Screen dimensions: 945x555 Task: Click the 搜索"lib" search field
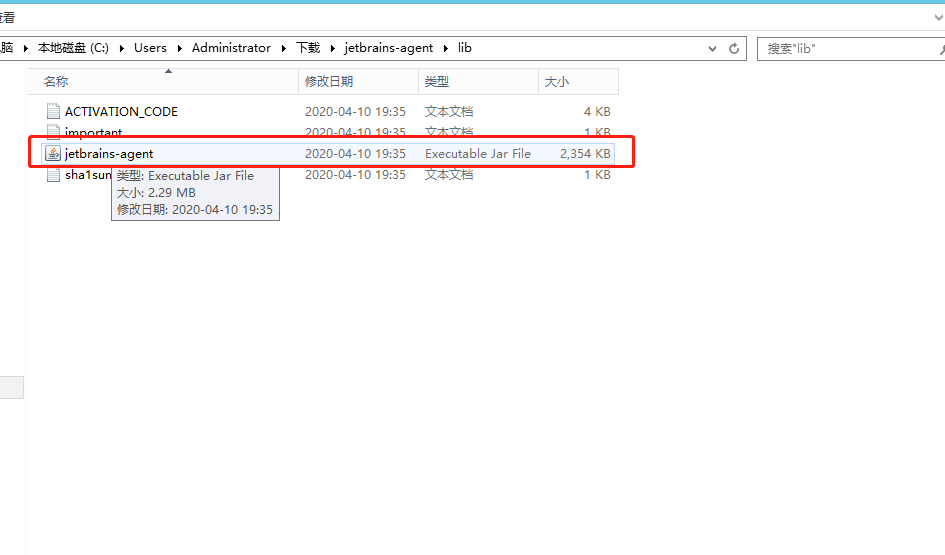coord(850,49)
